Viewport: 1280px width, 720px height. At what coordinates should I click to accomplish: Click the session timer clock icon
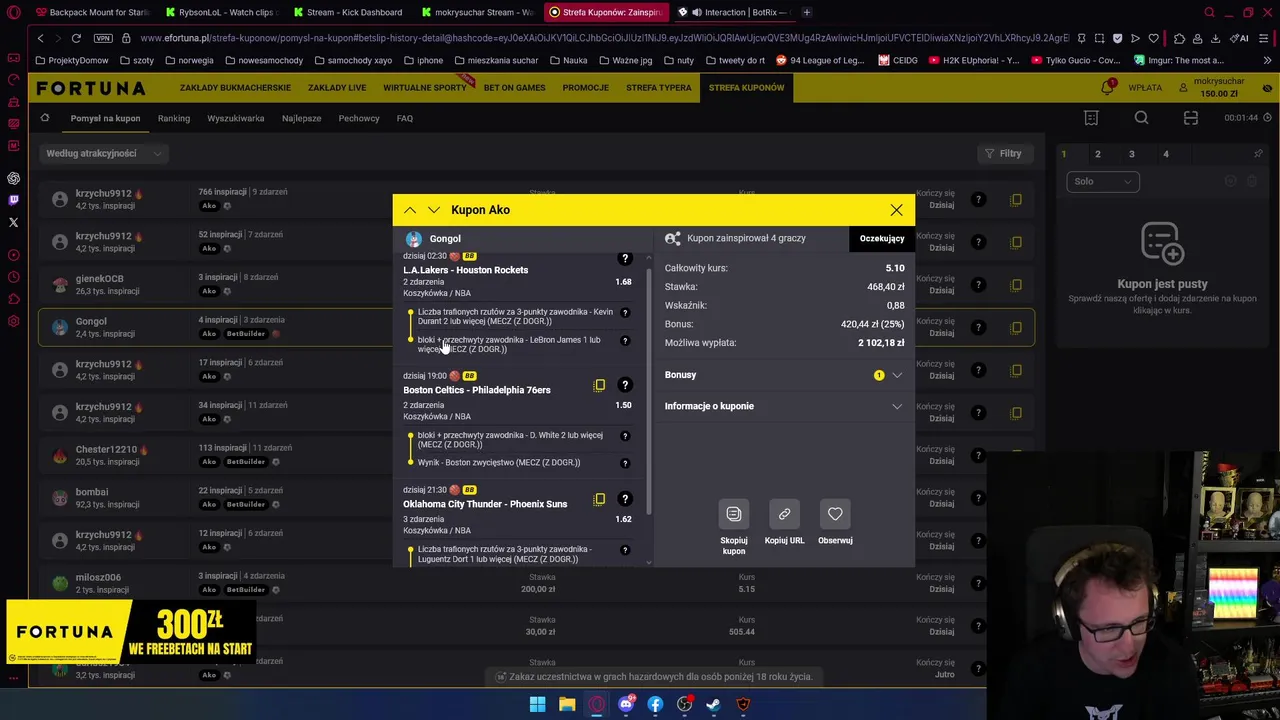click(1268, 118)
